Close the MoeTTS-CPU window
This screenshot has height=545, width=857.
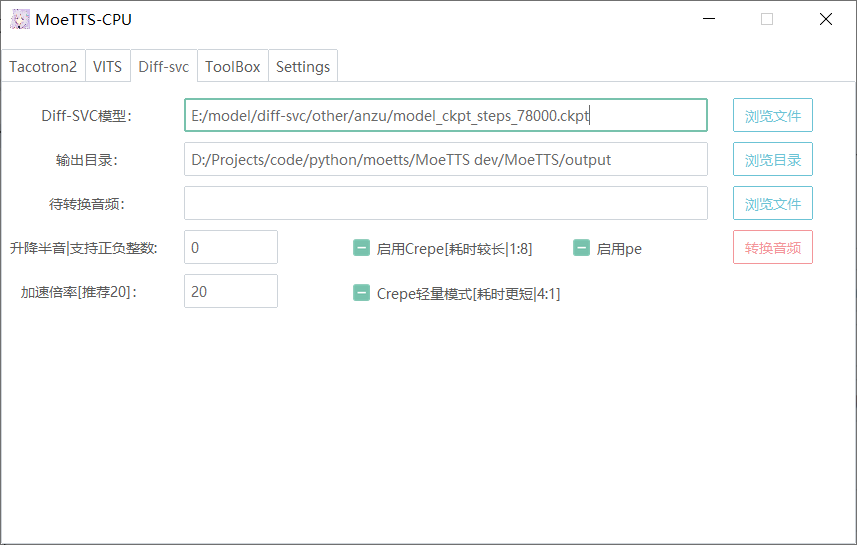pos(826,19)
